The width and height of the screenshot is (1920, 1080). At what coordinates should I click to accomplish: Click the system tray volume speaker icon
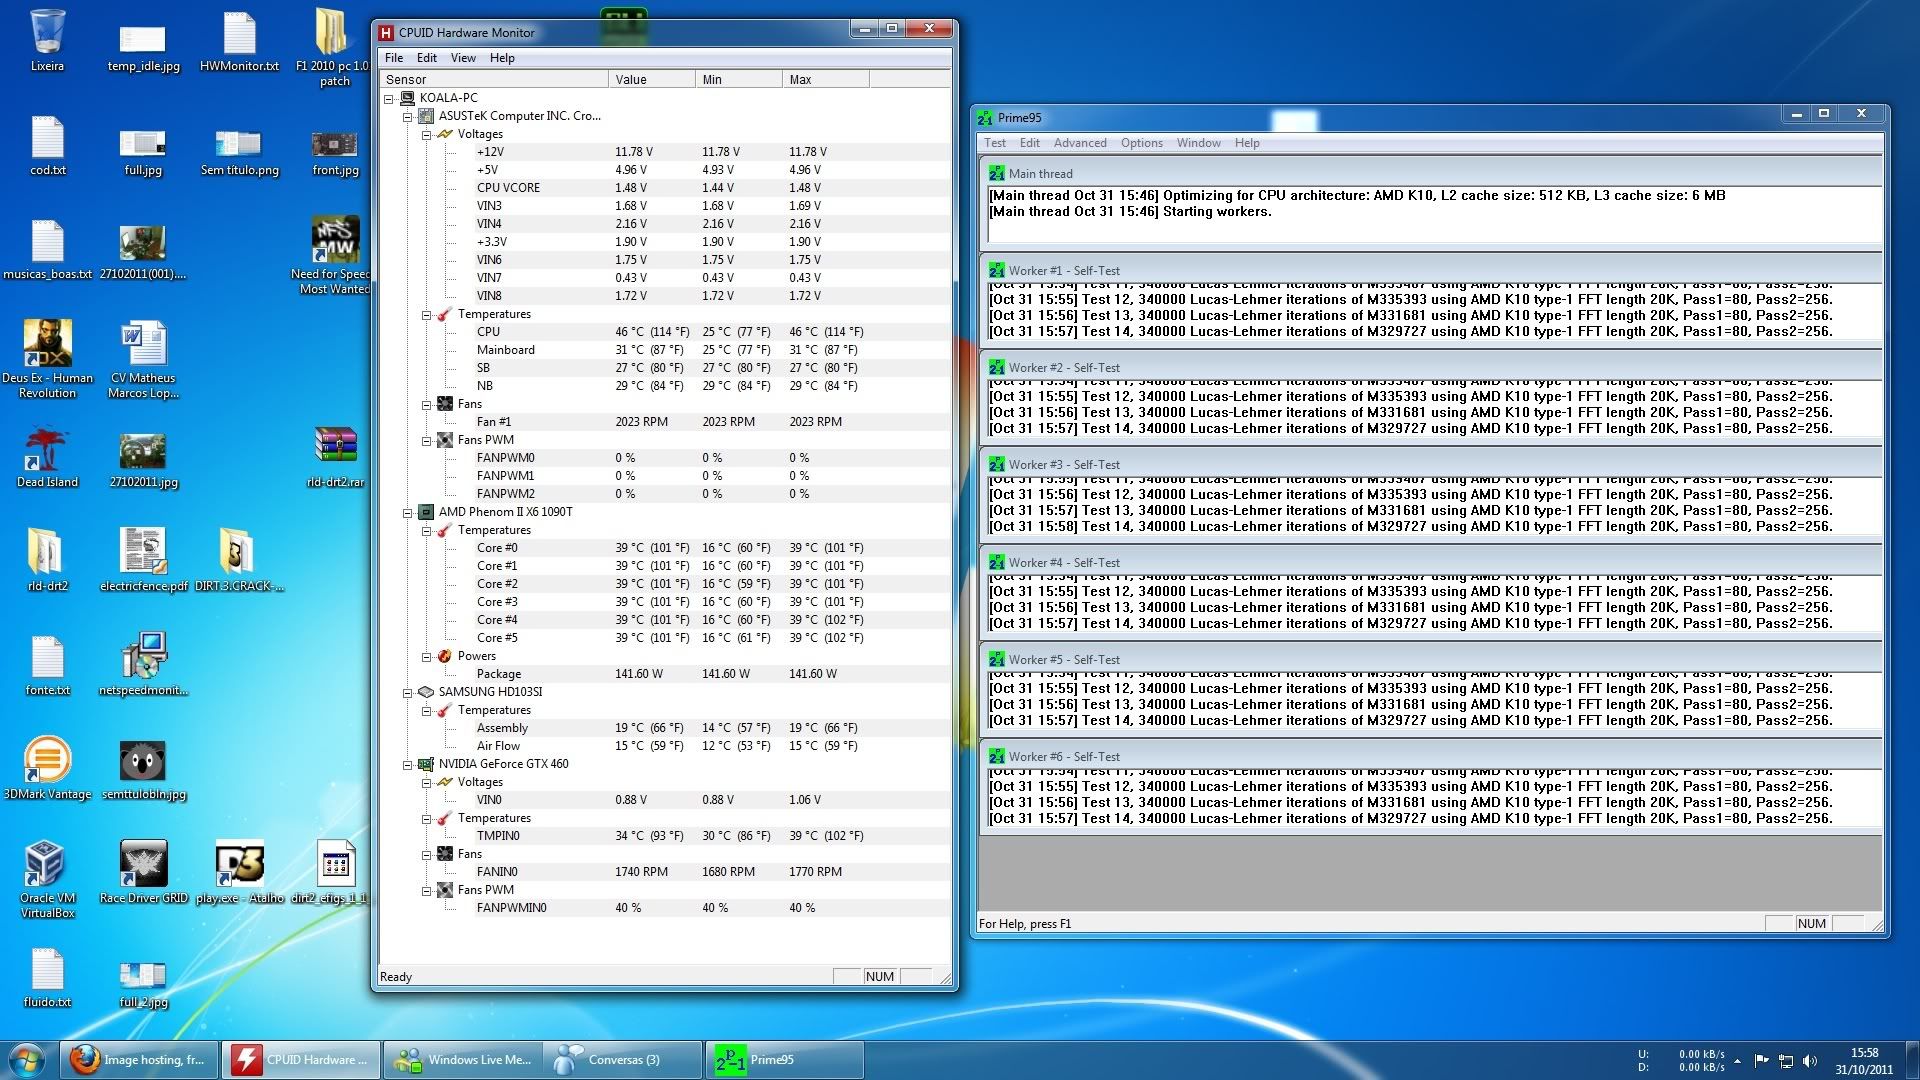pyautogui.click(x=1810, y=1061)
